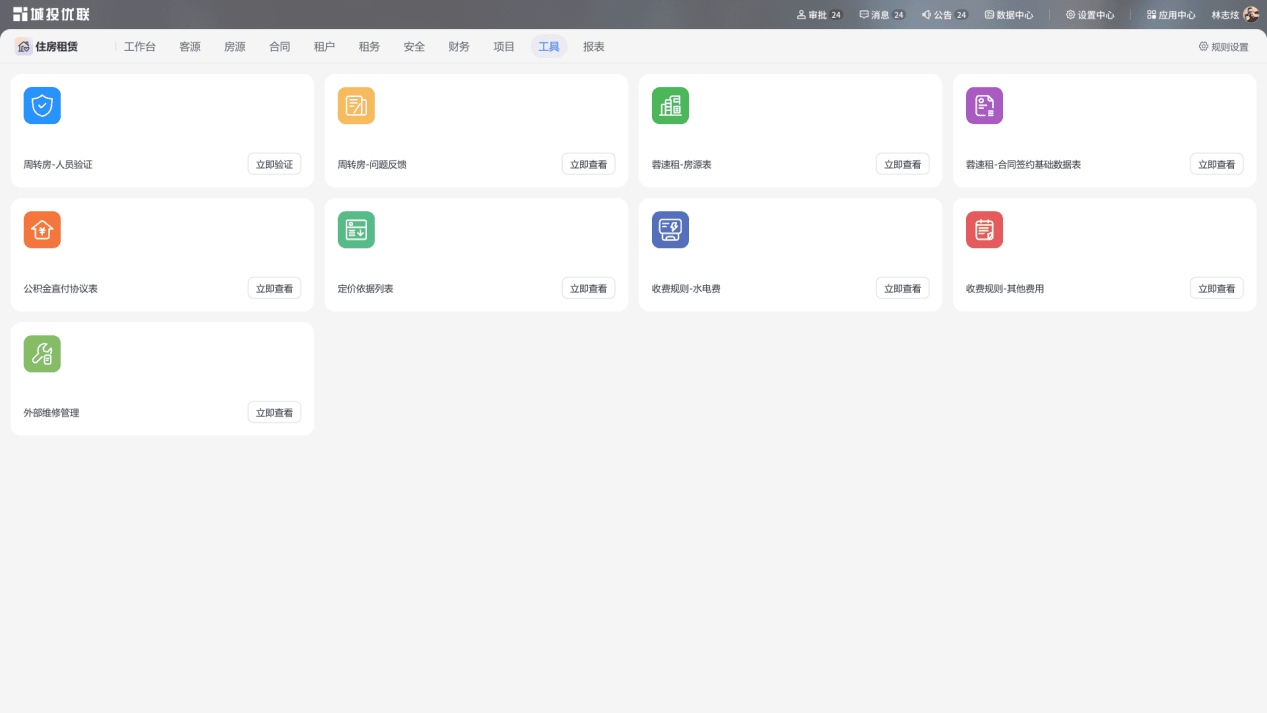1267x713 pixels.
Task: Select the teal 定价依据列表 icon
Action: [x=356, y=230]
